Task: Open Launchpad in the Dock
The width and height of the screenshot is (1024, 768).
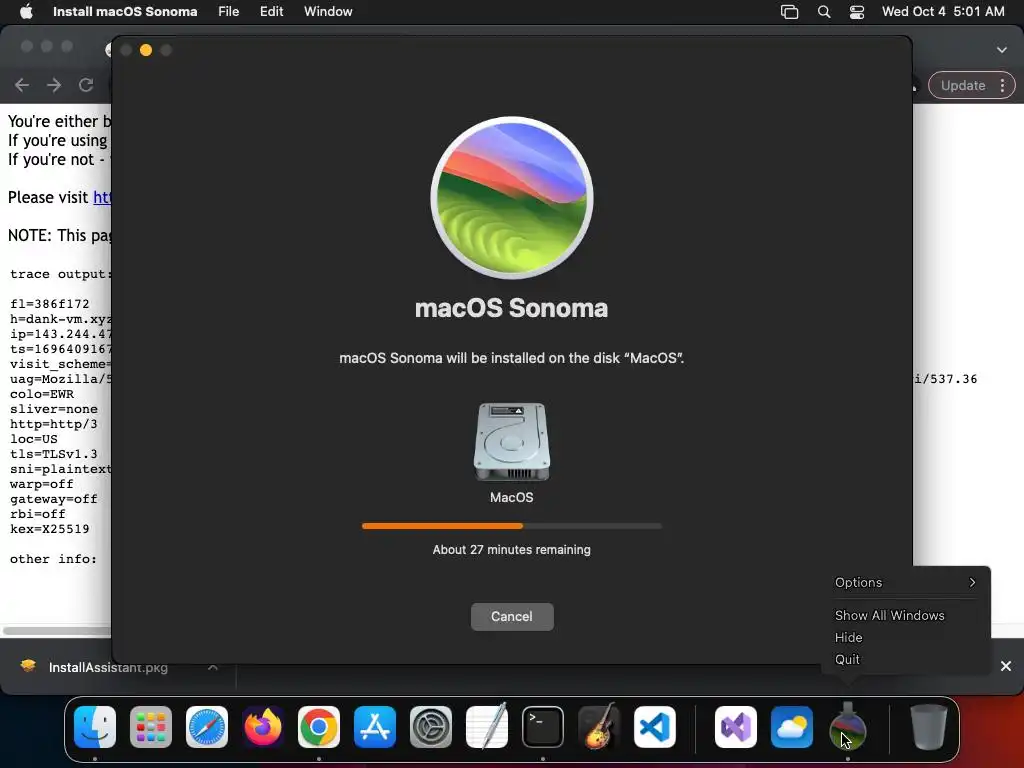Action: [151, 727]
